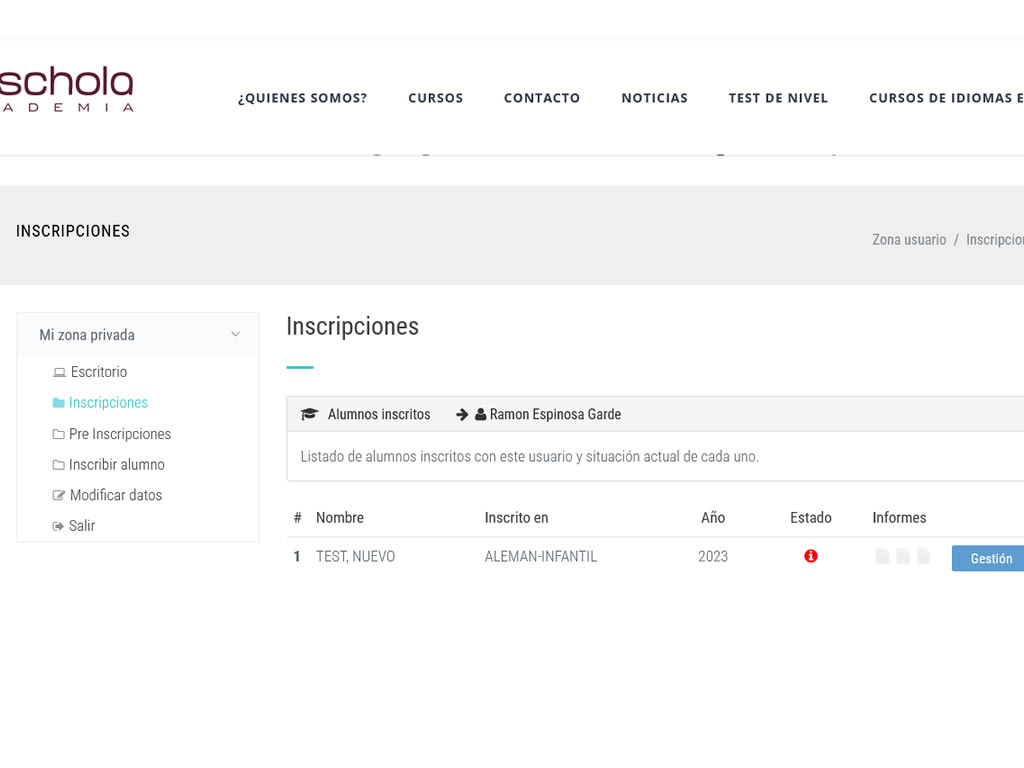Screen dimensions: 1024x768
Task: Open the ¿Quienes somos? menu item
Action: coord(302,98)
